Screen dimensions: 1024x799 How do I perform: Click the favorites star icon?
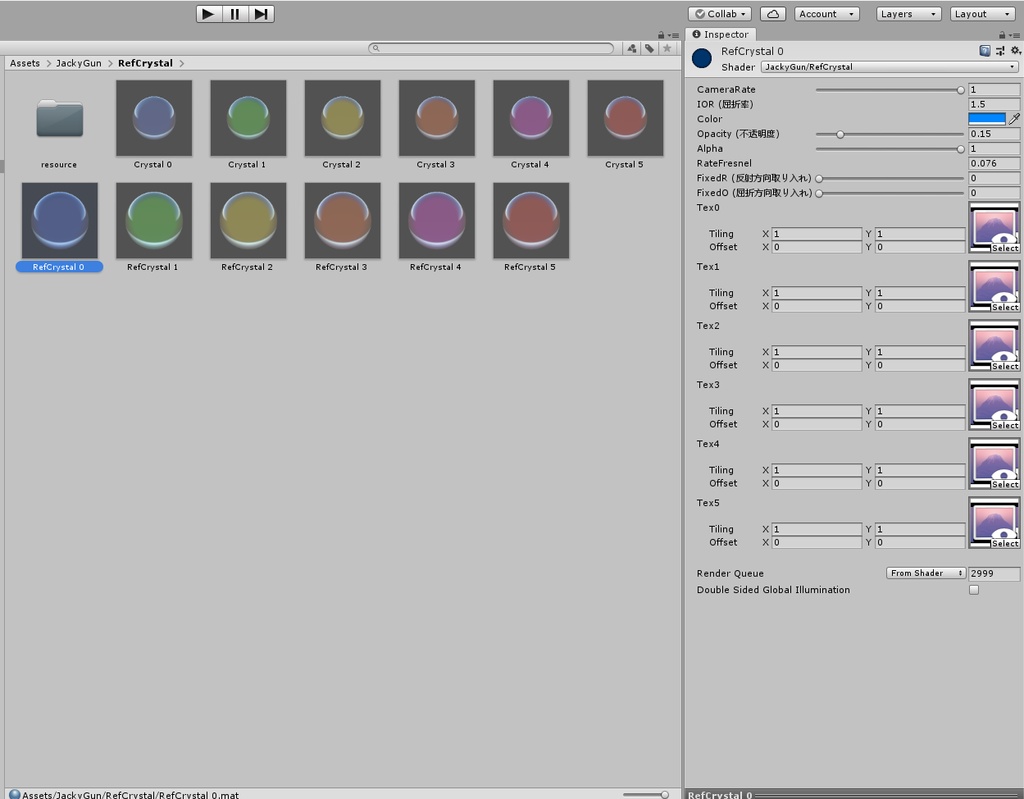pyautogui.click(x=667, y=48)
